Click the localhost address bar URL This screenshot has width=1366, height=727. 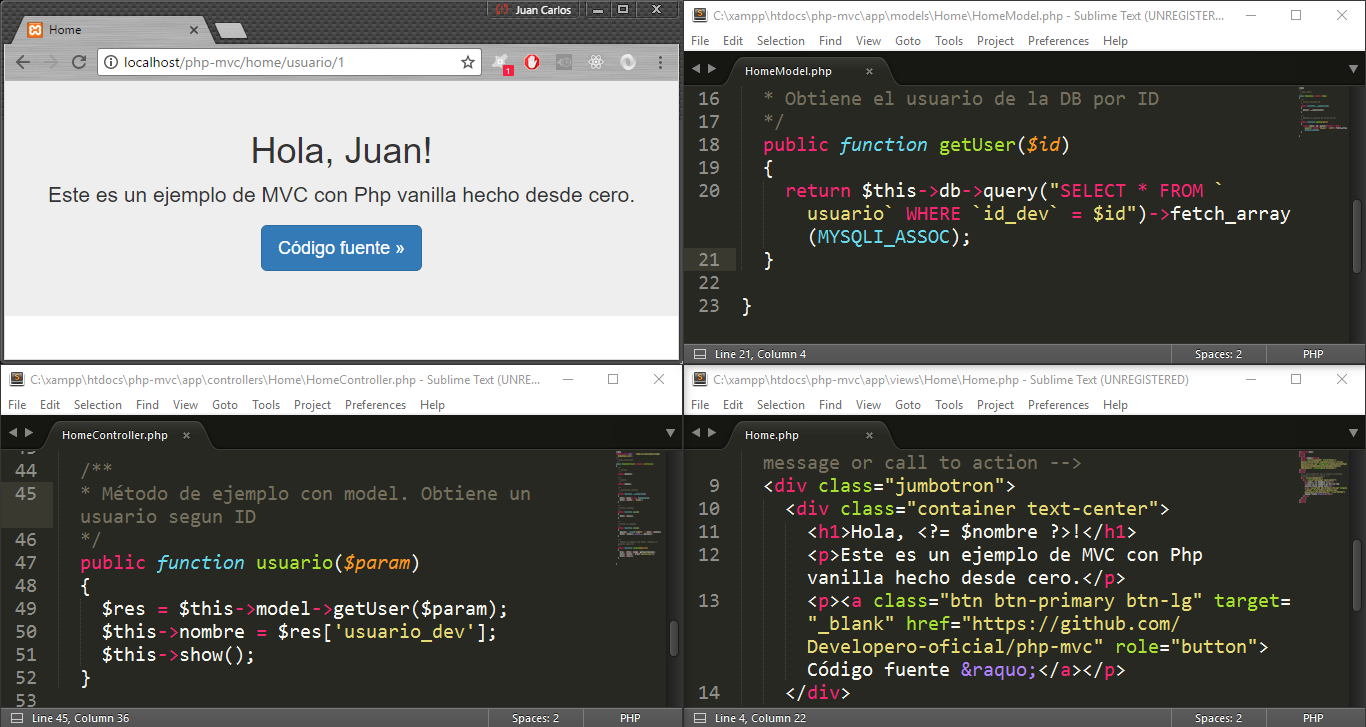pos(234,62)
